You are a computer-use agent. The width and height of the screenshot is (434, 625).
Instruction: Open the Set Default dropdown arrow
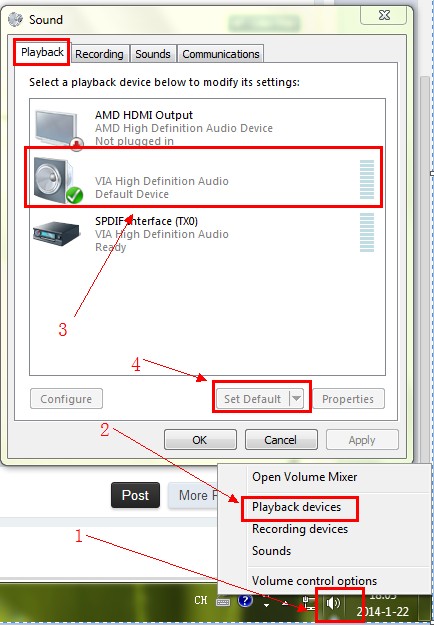(296, 399)
